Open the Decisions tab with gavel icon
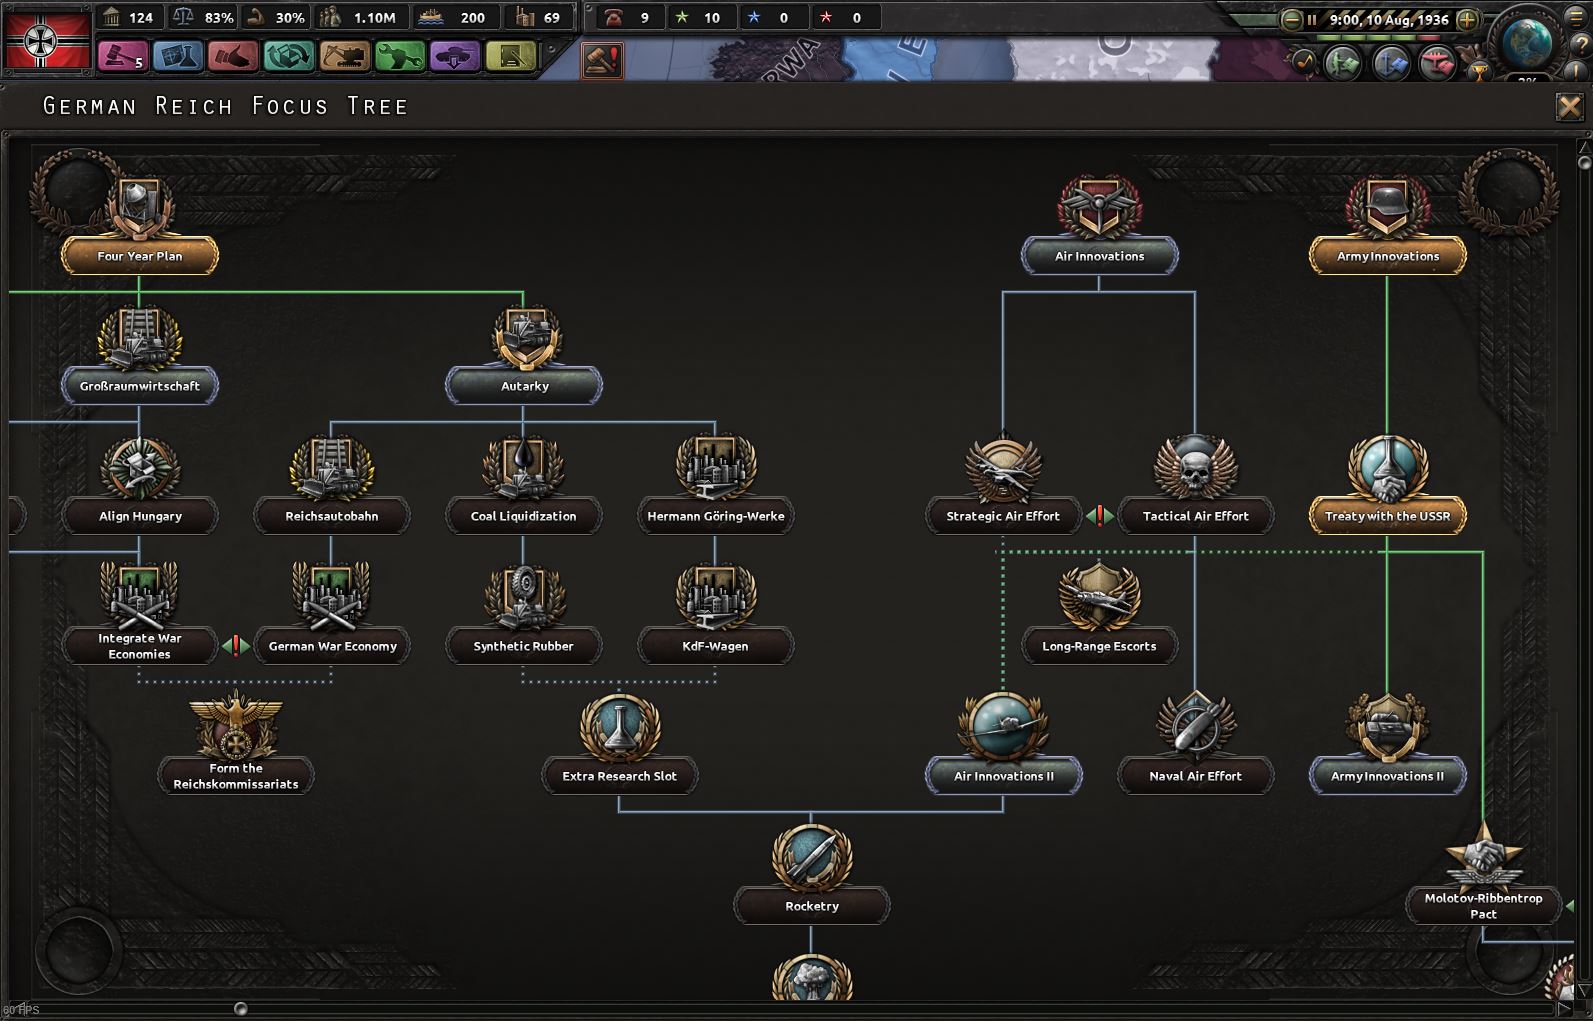This screenshot has height=1021, width=1593. pyautogui.click(x=122, y=57)
